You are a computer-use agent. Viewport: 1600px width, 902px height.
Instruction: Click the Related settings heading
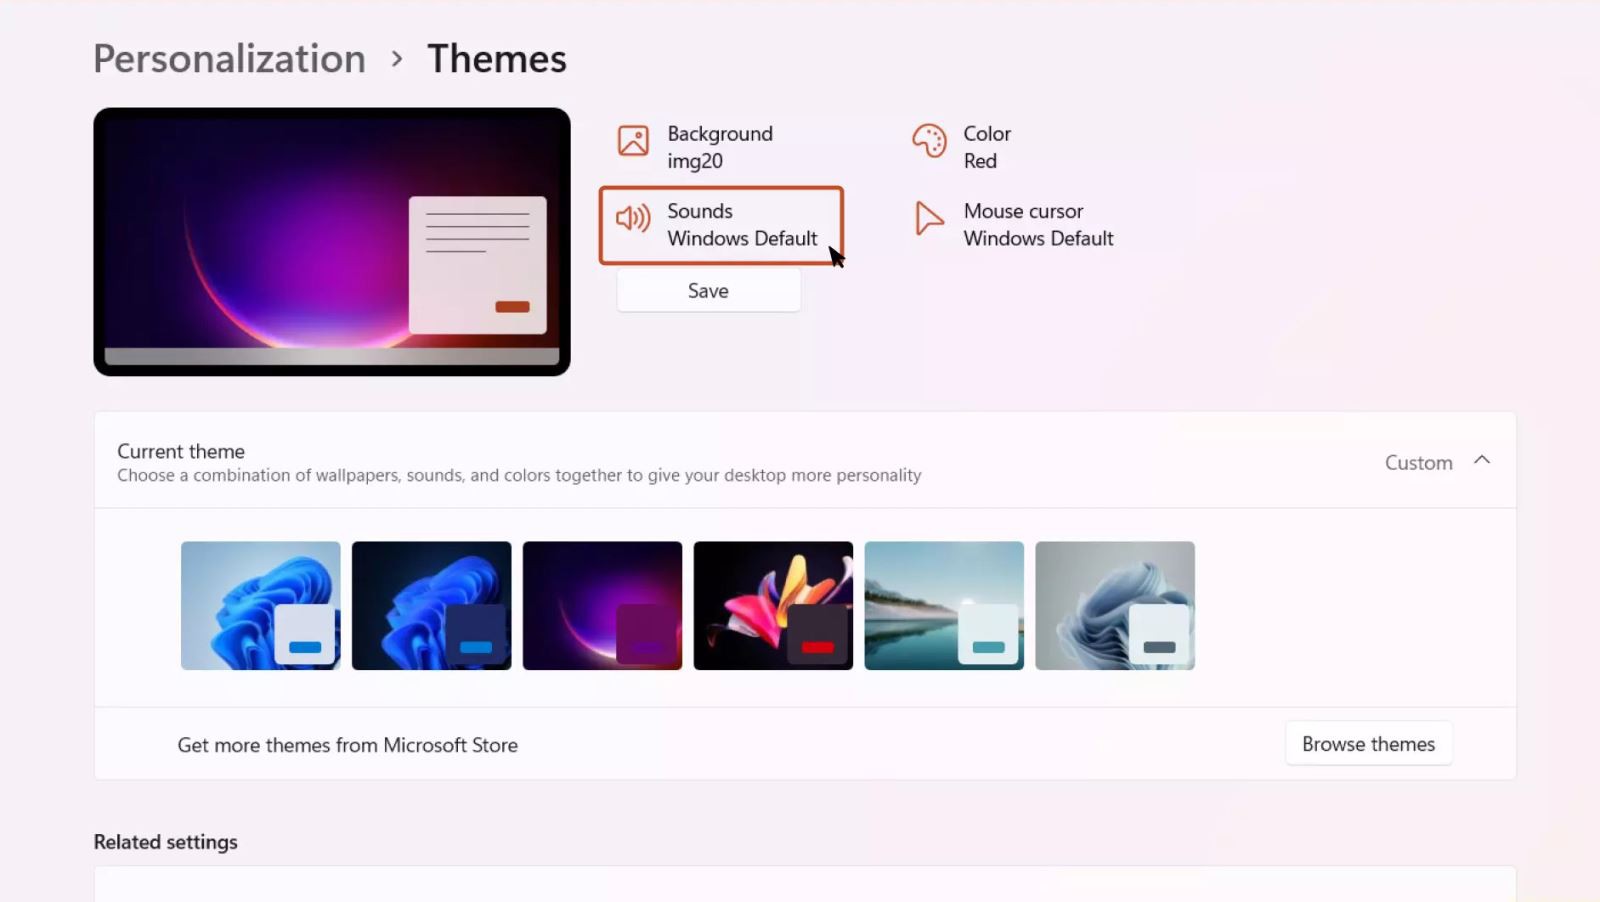(x=166, y=842)
